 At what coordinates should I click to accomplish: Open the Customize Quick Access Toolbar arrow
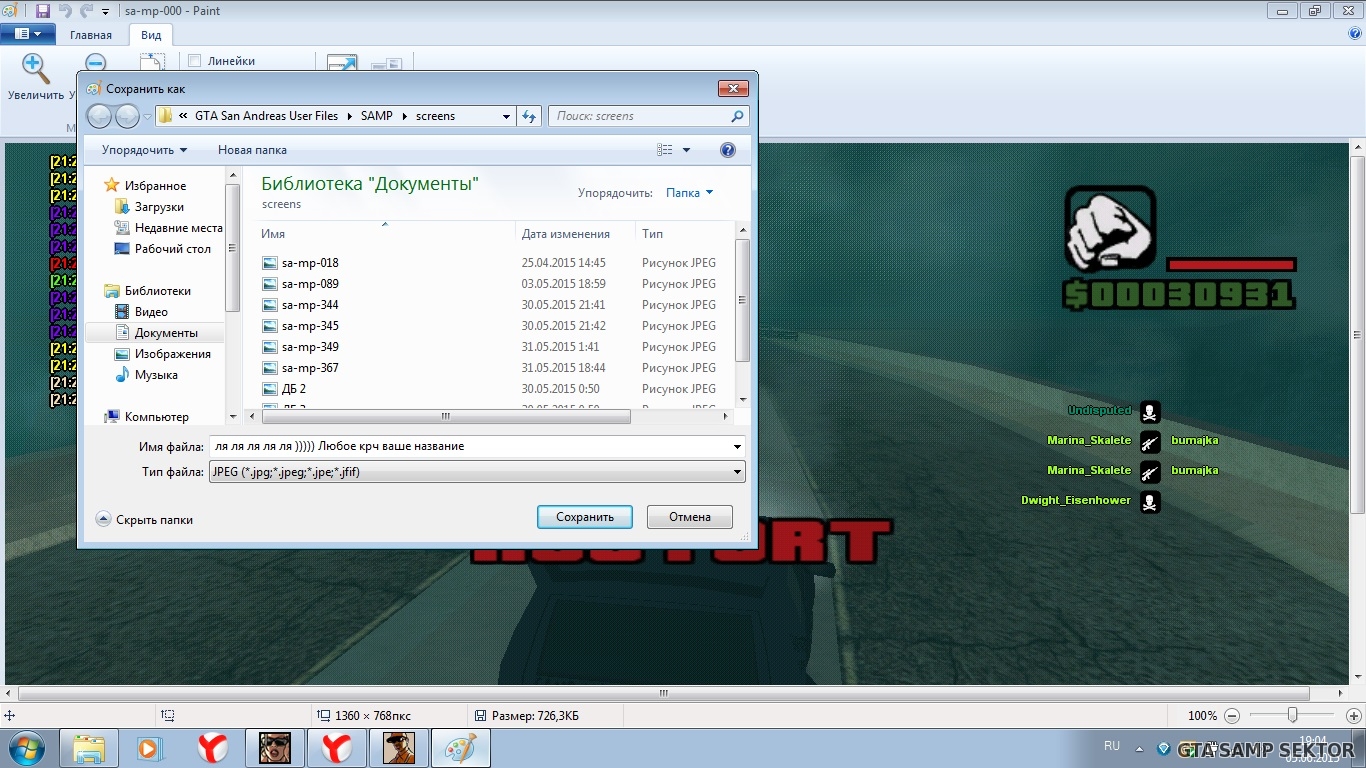click(x=105, y=12)
